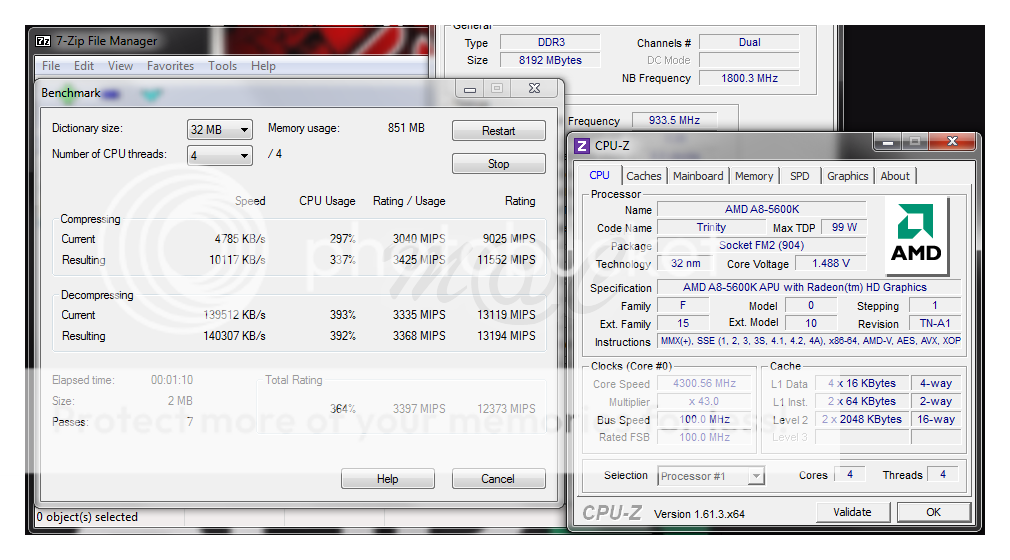Click the 00:01:10 elapsed time value
Viewport: 1010px width, 560px height.
click(172, 380)
